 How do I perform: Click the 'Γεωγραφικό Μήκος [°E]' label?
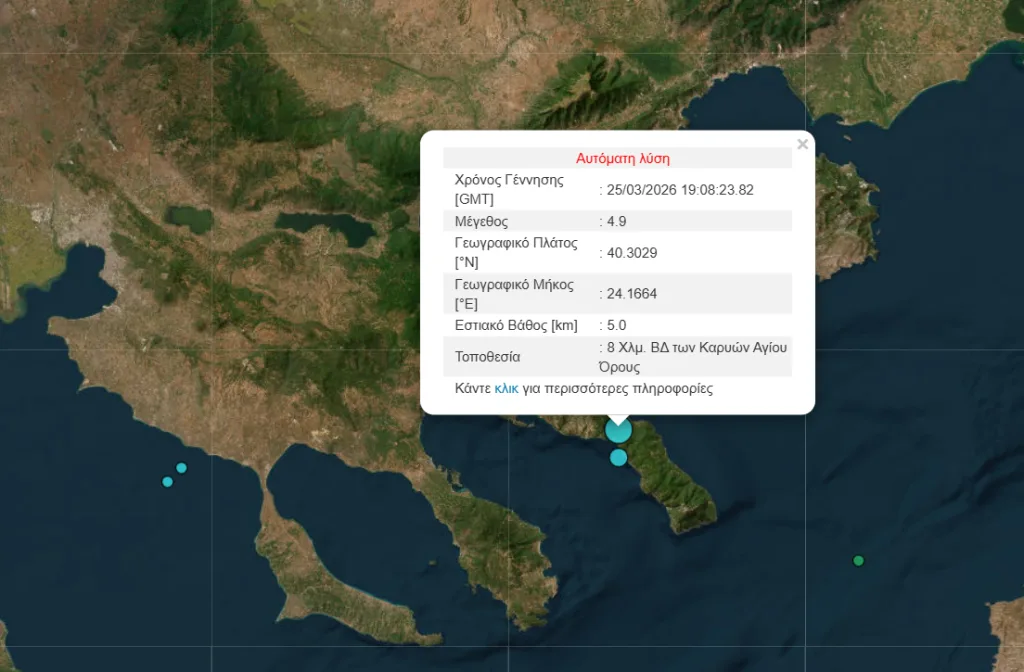point(514,294)
